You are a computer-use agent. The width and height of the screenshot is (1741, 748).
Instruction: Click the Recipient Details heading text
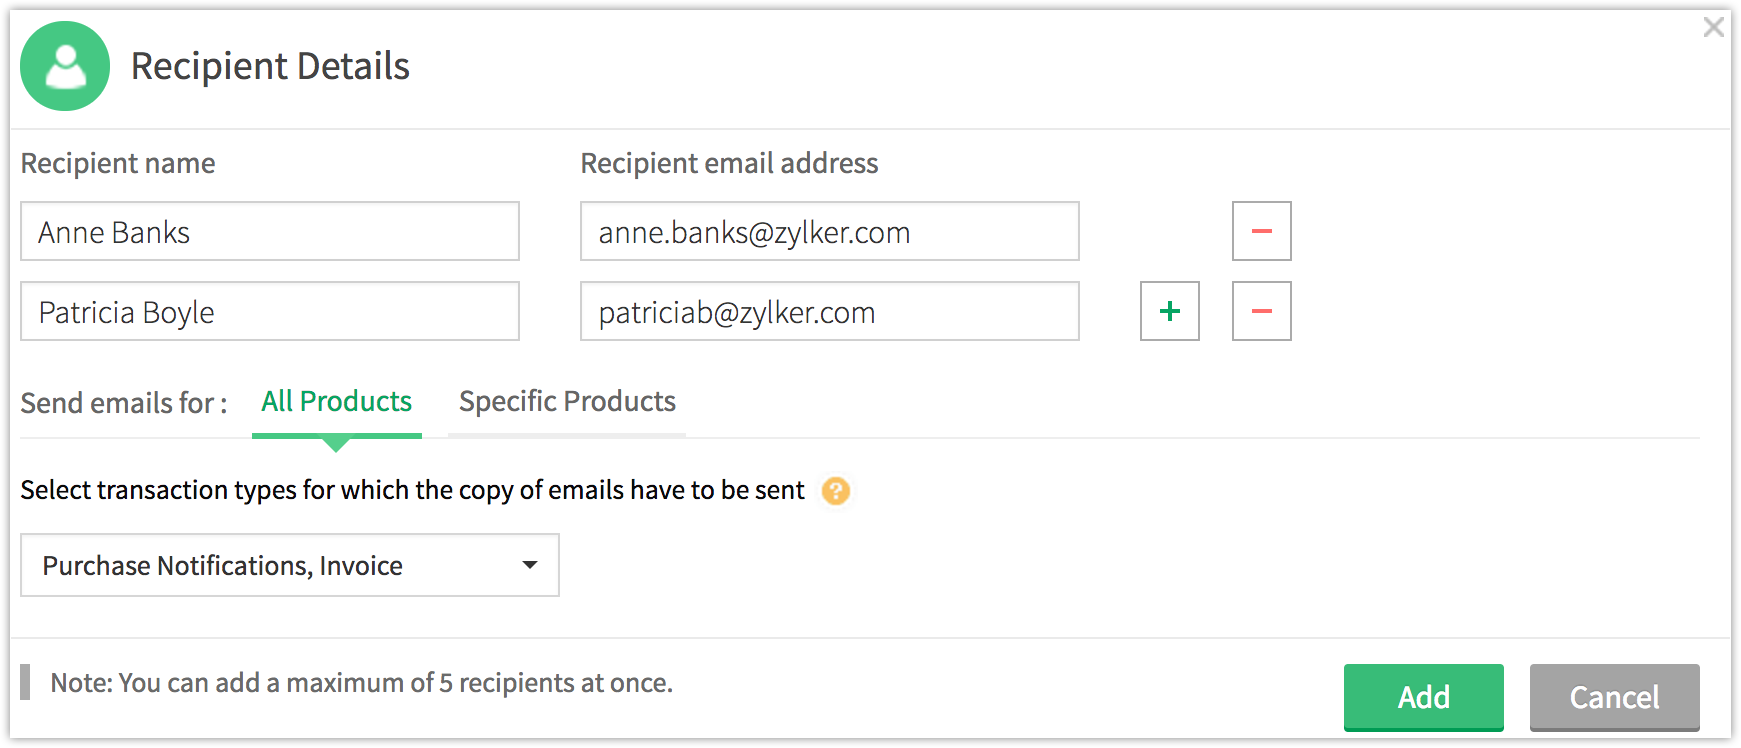click(x=270, y=66)
